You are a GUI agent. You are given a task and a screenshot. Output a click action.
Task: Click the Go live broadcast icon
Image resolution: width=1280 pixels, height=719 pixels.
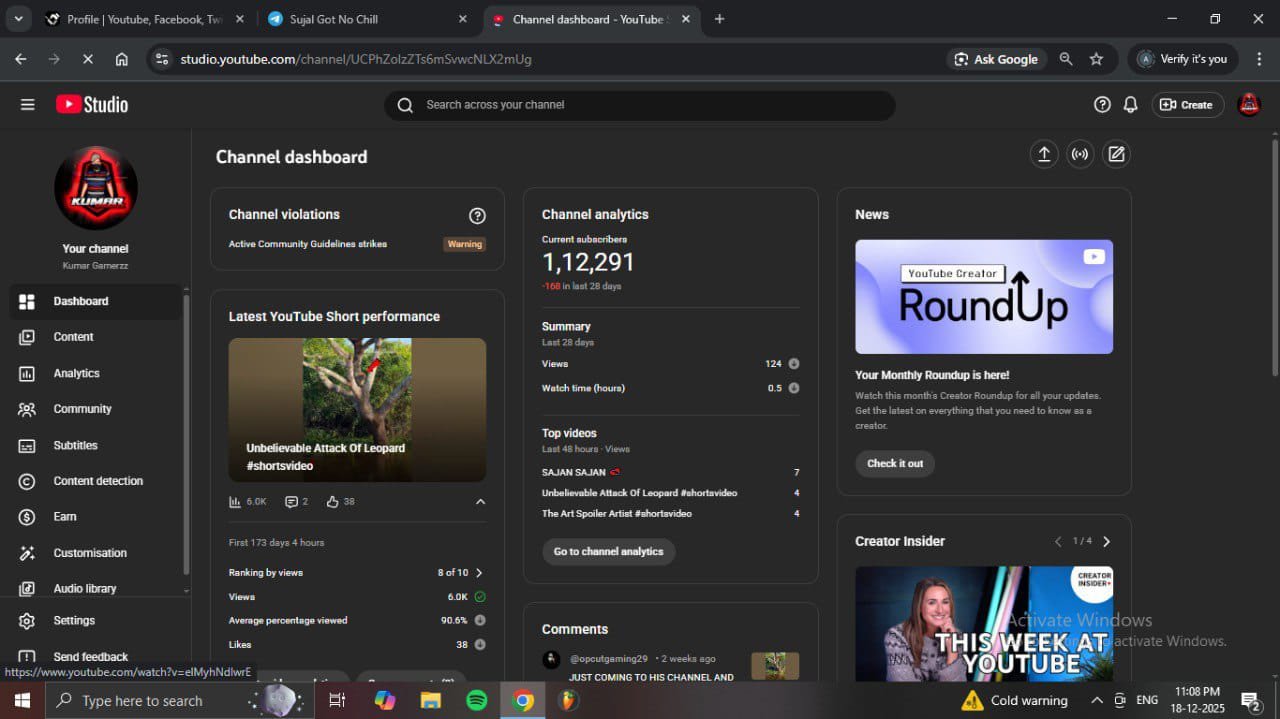pos(1080,154)
